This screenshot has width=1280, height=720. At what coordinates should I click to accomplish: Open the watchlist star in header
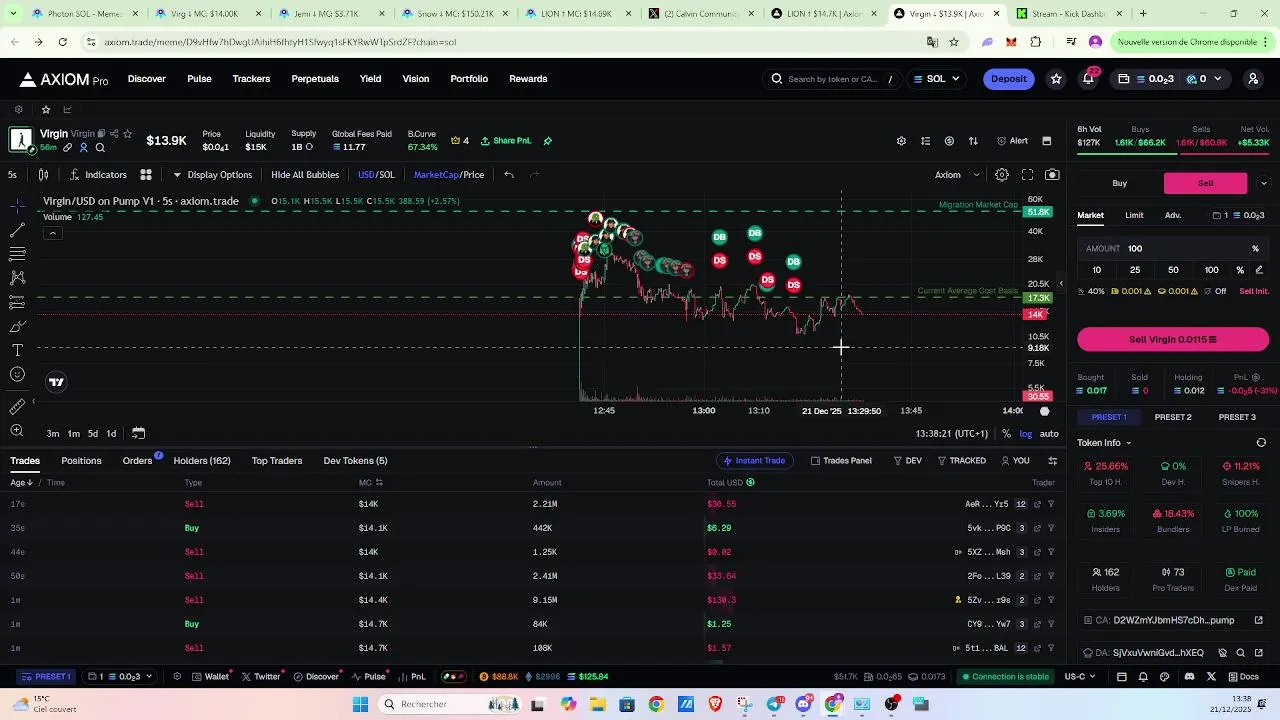1056,79
